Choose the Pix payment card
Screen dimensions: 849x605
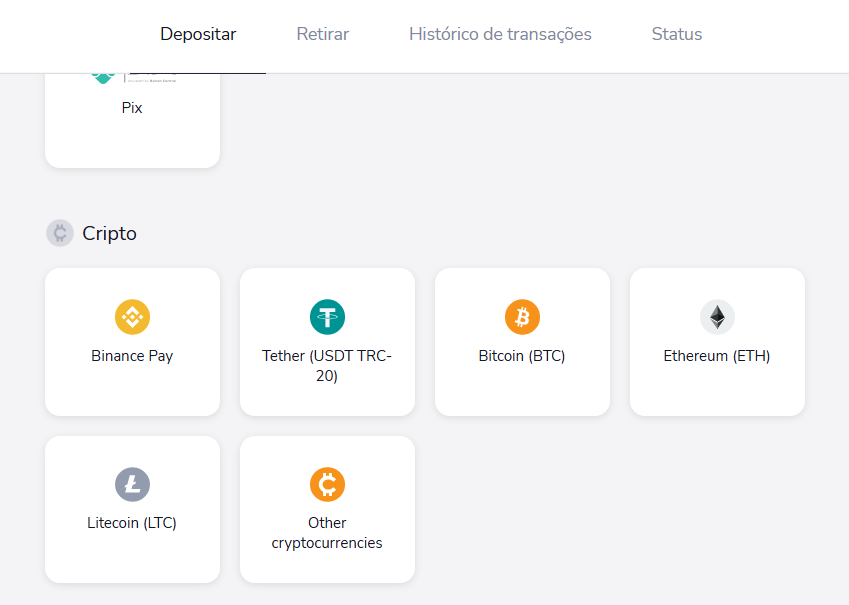click(x=132, y=120)
